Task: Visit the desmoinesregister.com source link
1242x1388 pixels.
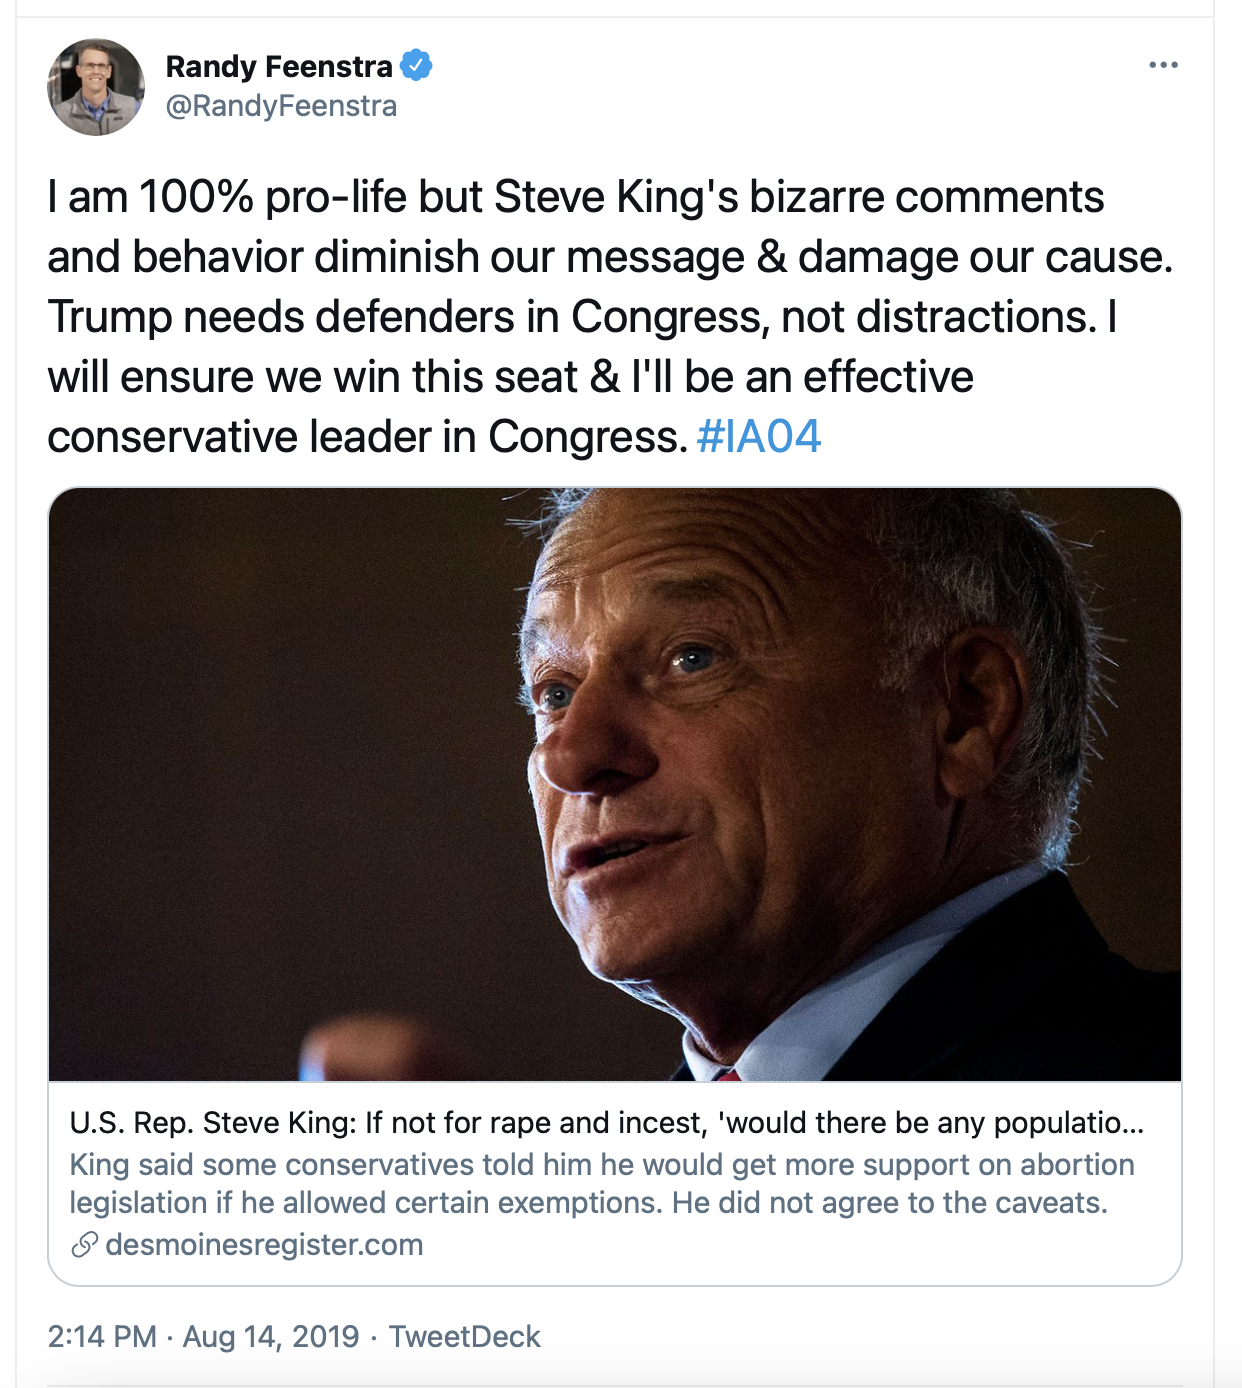Action: pyautogui.click(x=264, y=1245)
